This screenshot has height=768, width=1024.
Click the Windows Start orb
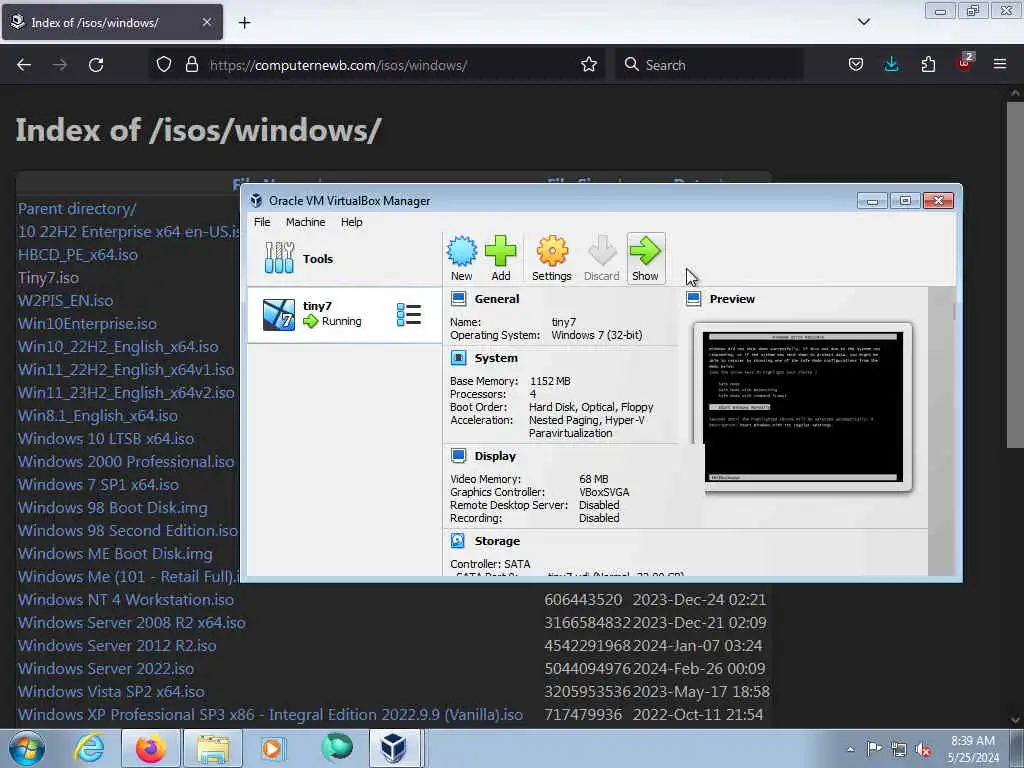[27, 748]
